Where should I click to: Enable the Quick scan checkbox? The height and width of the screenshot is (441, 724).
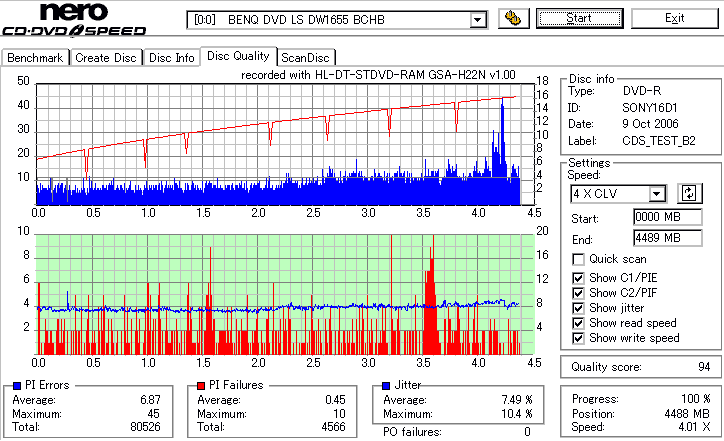578,259
